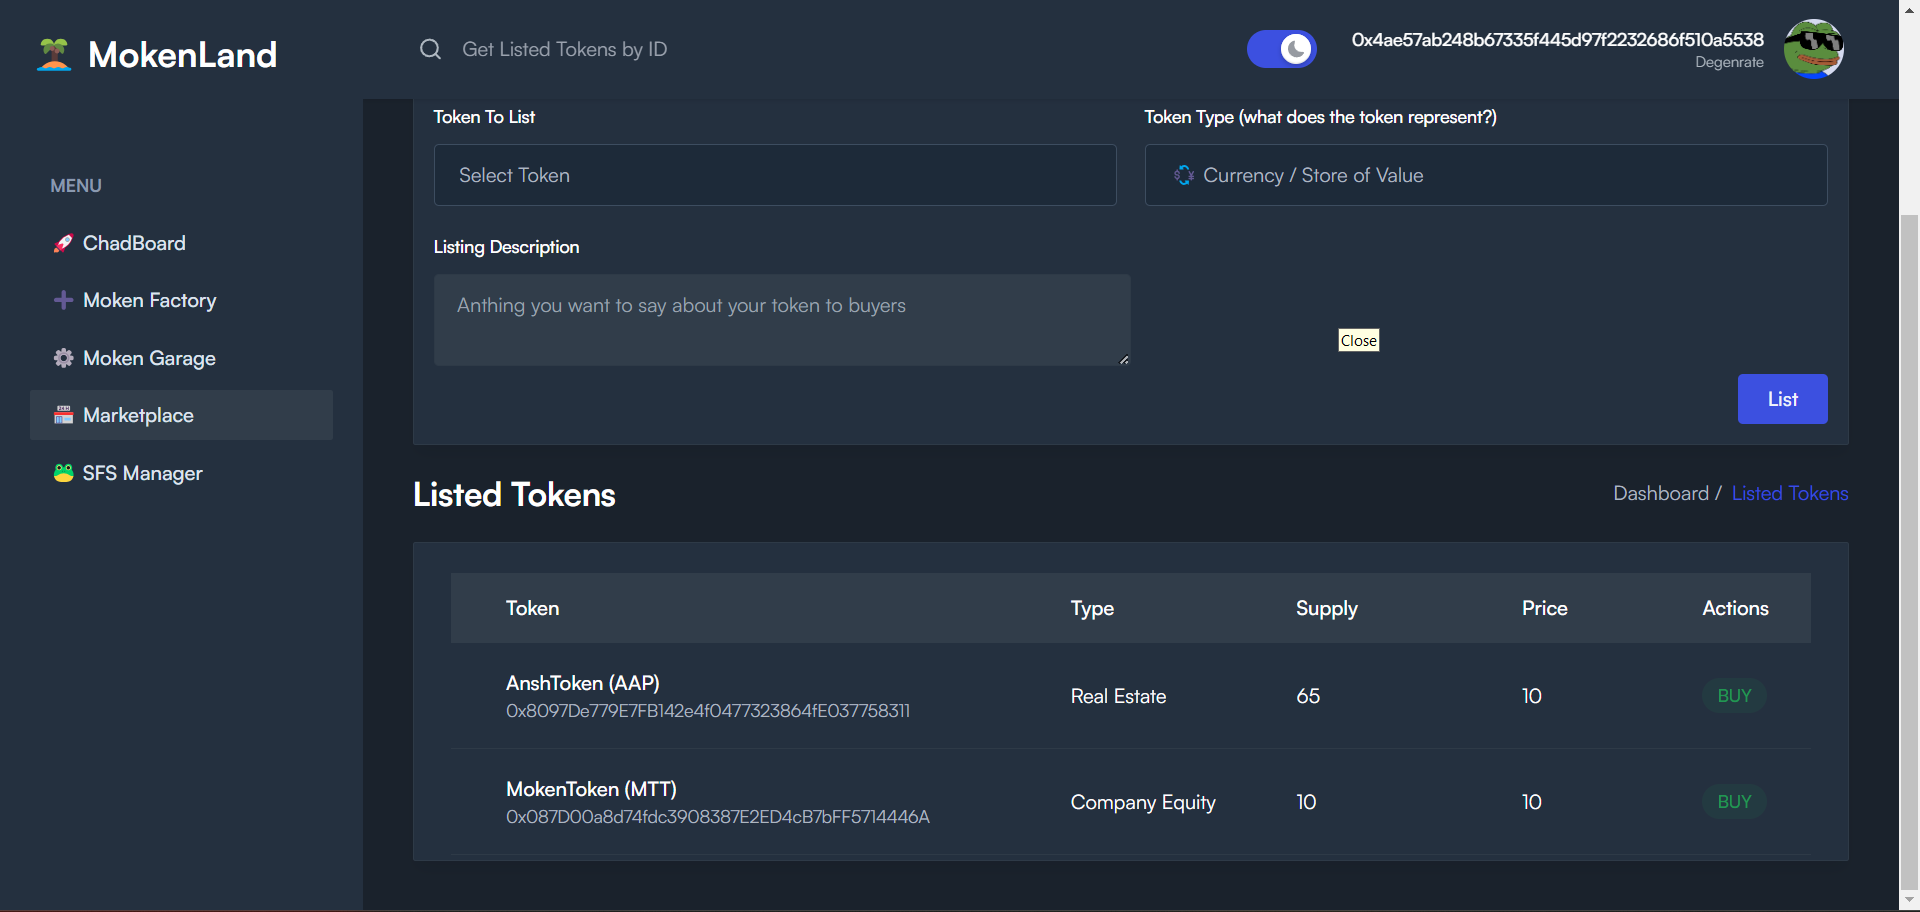Click the Listing Description text area
Screen dimensions: 1920x912
[781, 320]
